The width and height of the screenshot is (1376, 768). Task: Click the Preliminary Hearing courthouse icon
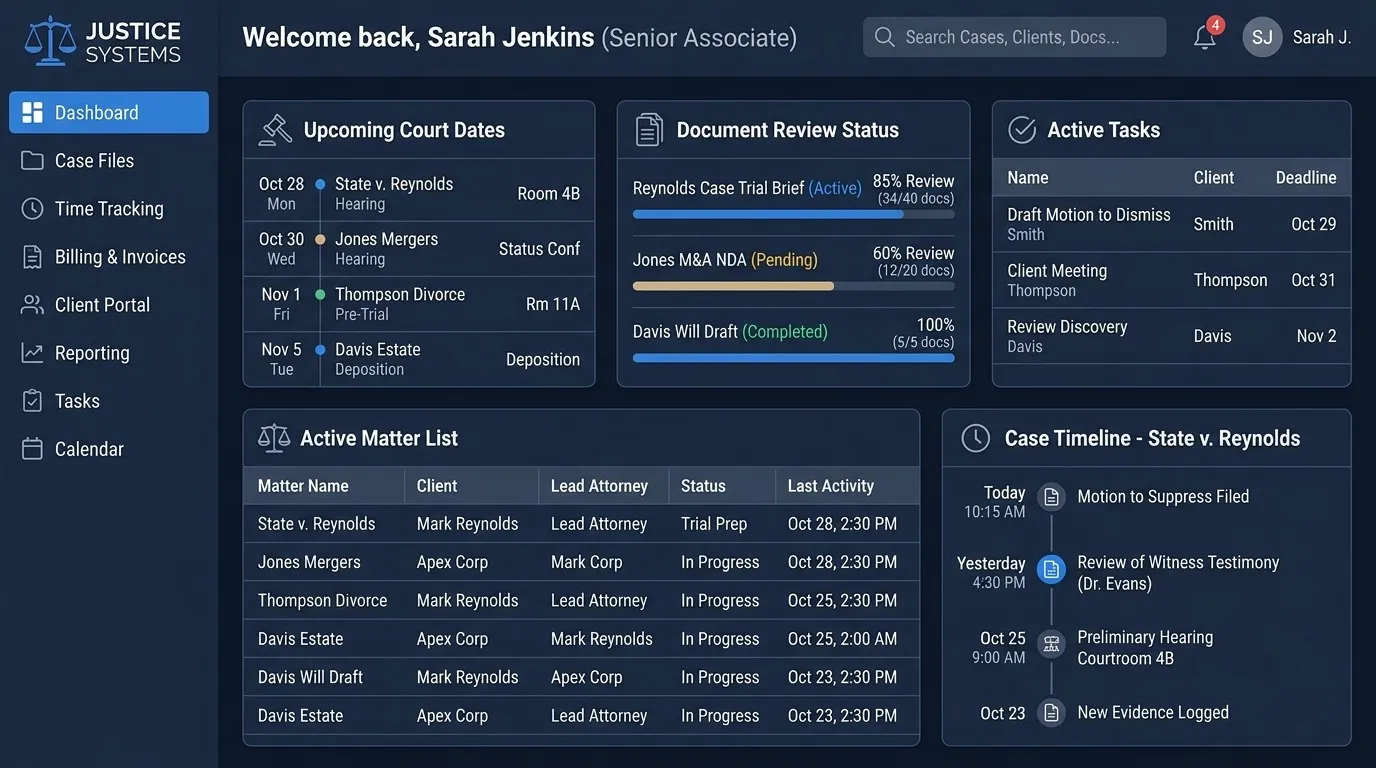coord(1051,644)
